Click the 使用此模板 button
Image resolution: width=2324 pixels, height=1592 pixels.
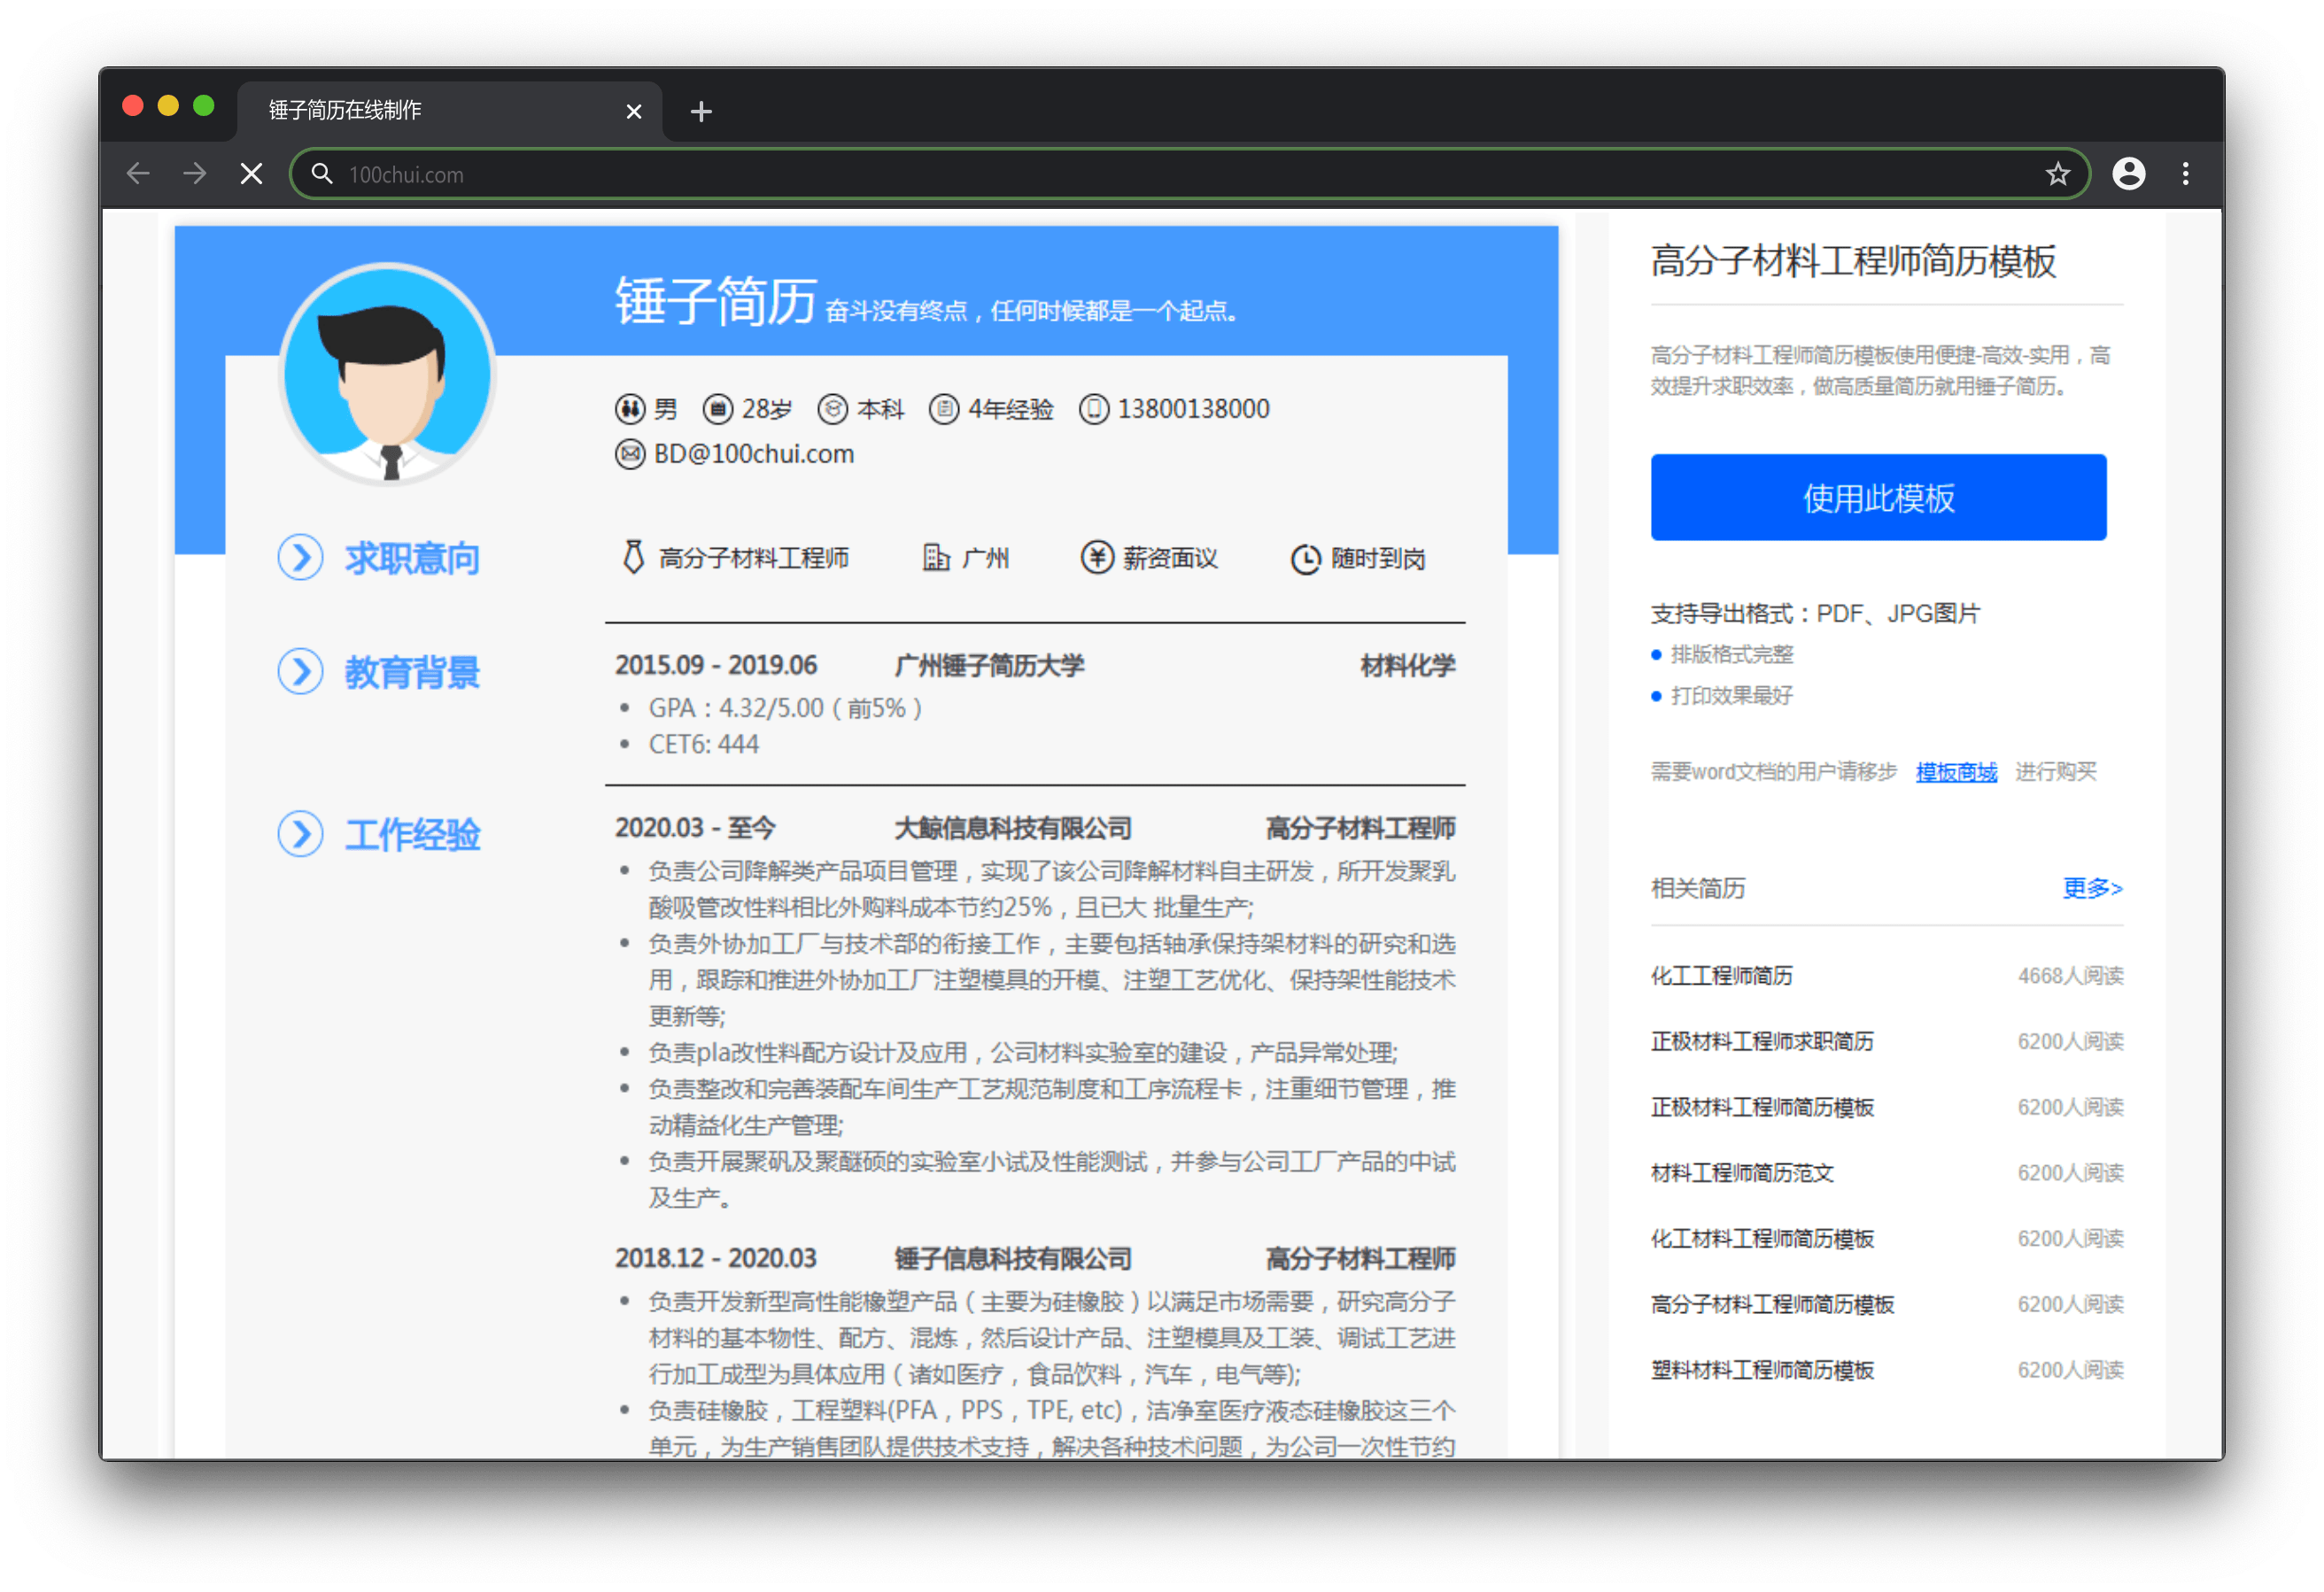tap(1878, 497)
